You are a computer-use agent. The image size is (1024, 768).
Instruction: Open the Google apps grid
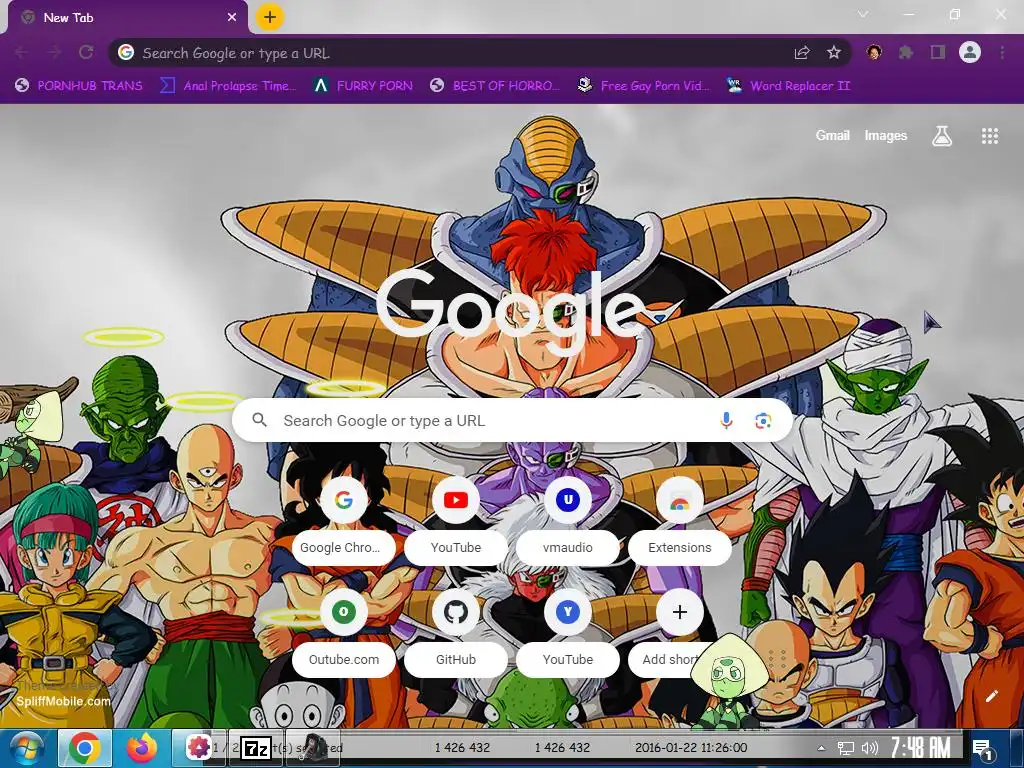(x=990, y=136)
